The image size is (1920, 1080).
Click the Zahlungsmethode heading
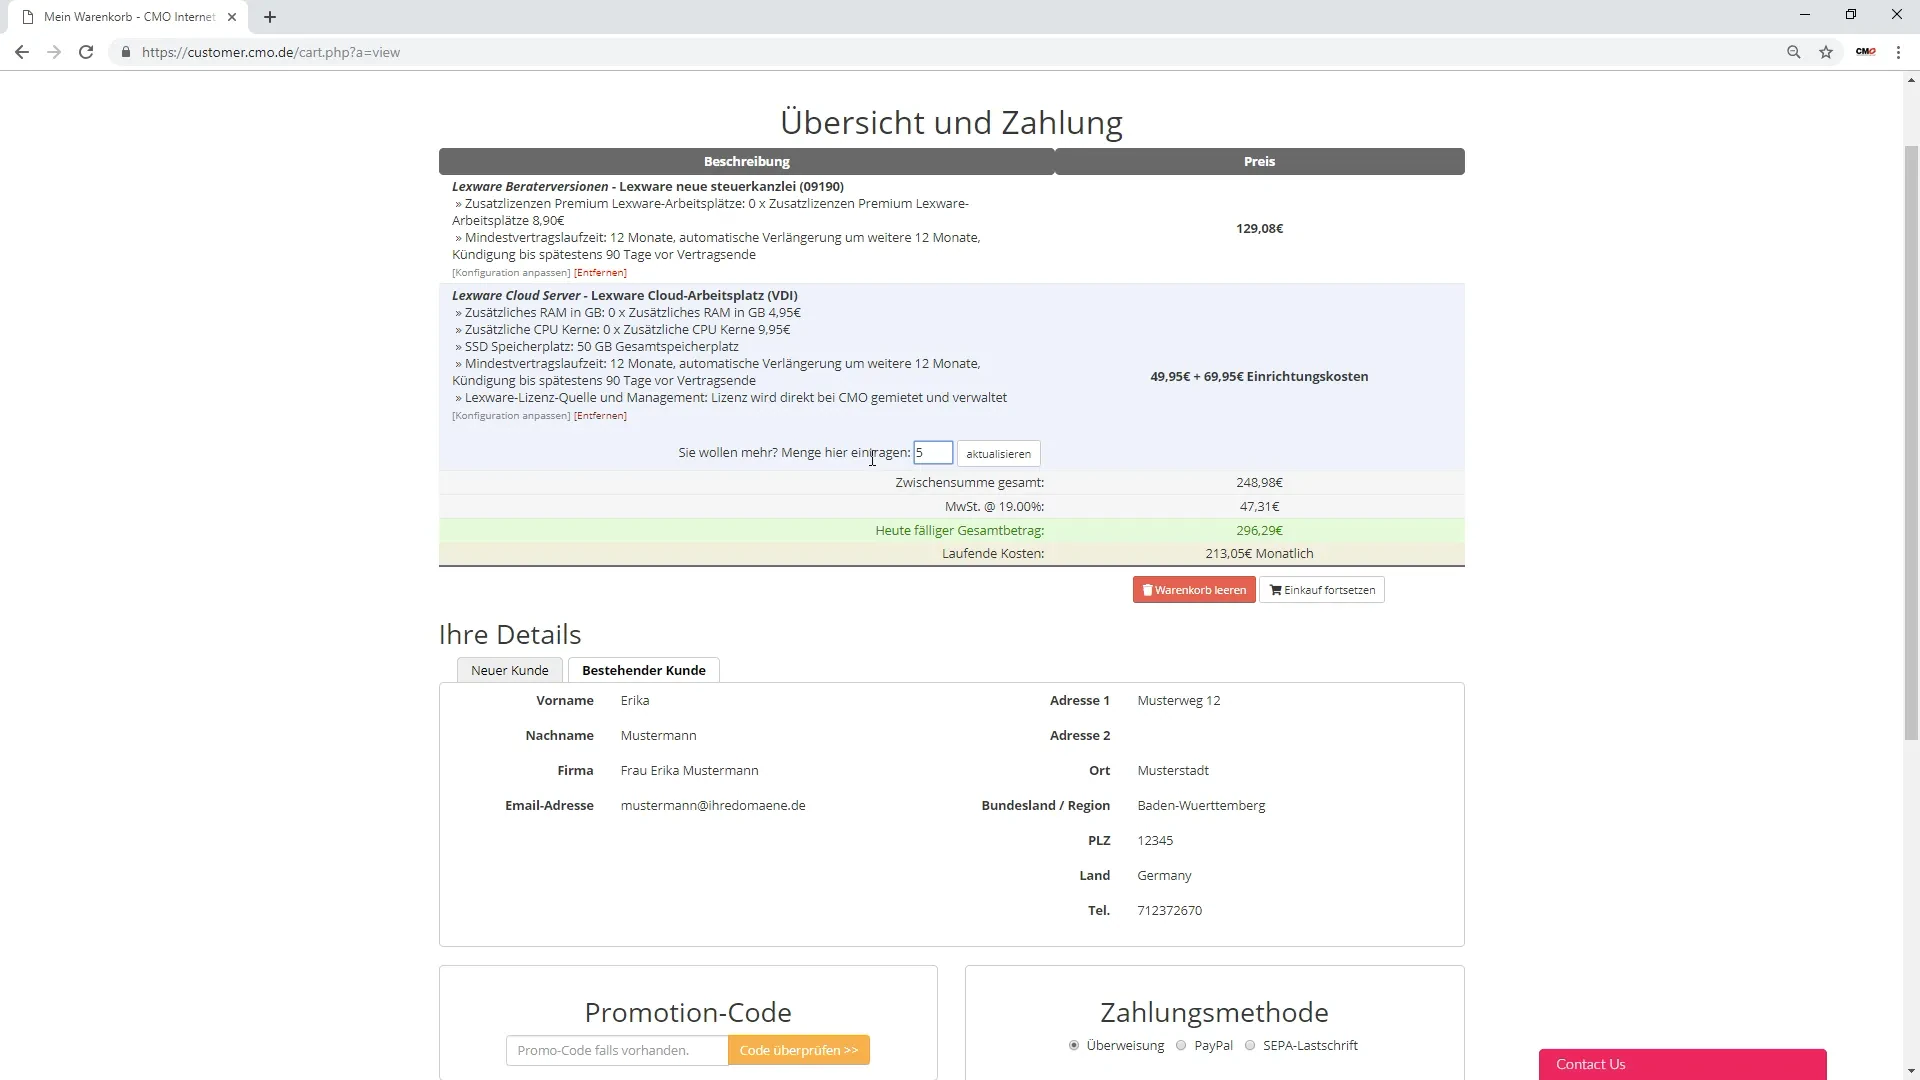[1214, 1012]
